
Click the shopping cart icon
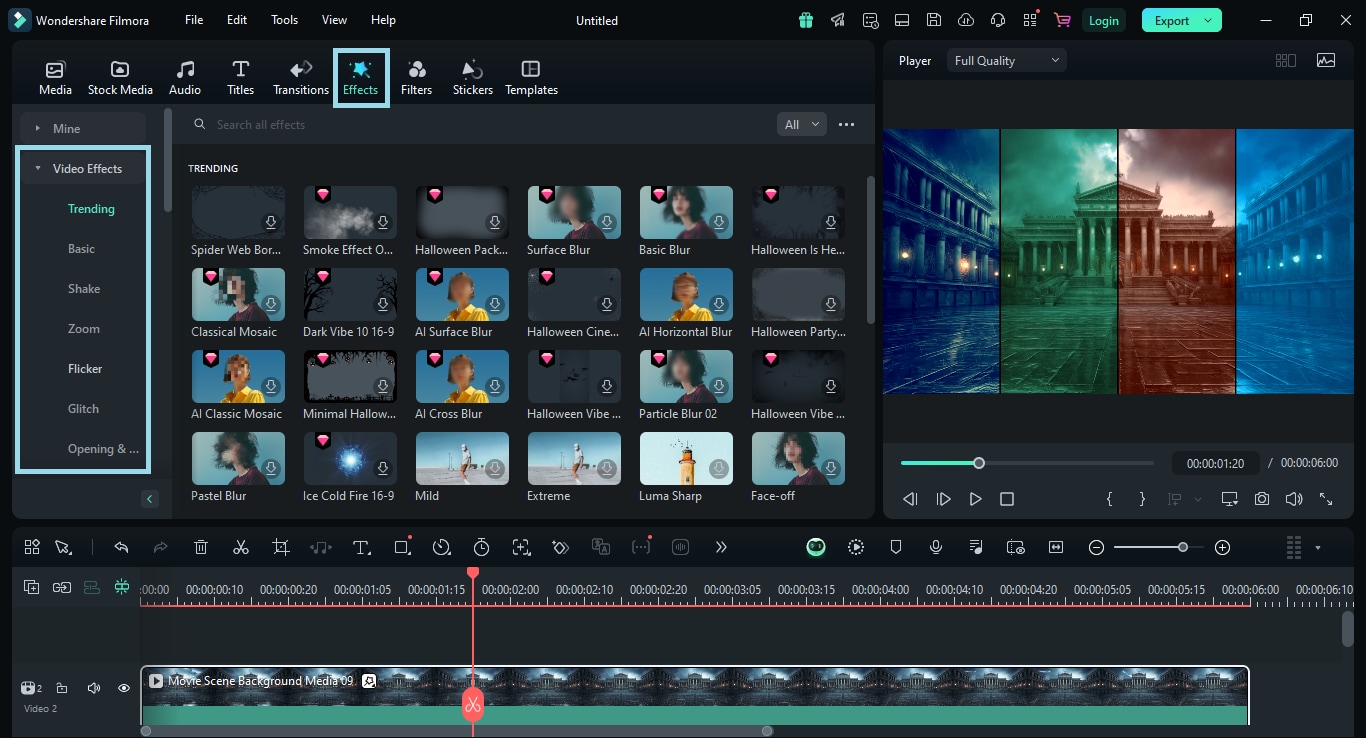[1062, 20]
